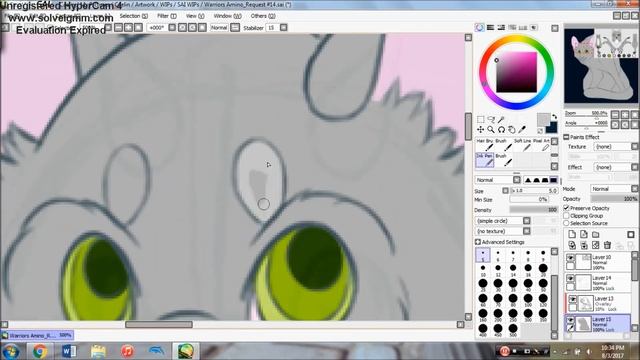
Task: Click zoom out button in navigator panel
Action: point(615,114)
